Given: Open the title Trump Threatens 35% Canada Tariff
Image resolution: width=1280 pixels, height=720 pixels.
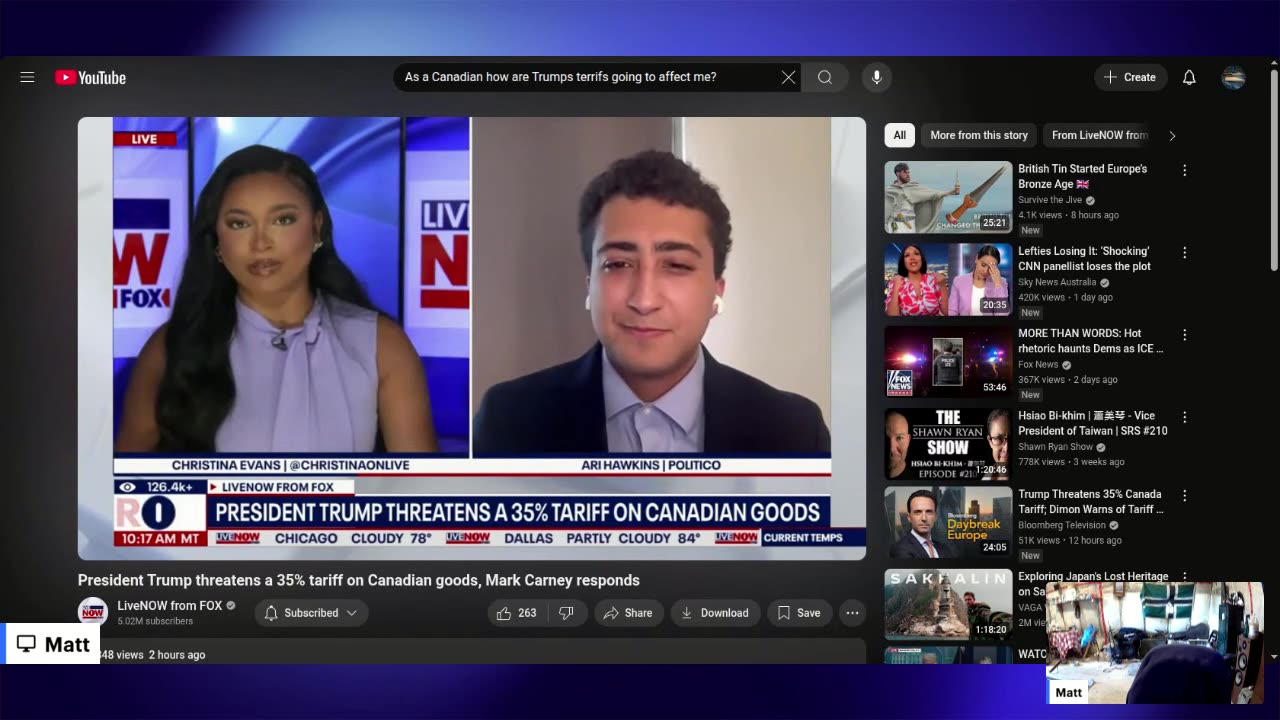Looking at the screenshot, I should 1091,501.
